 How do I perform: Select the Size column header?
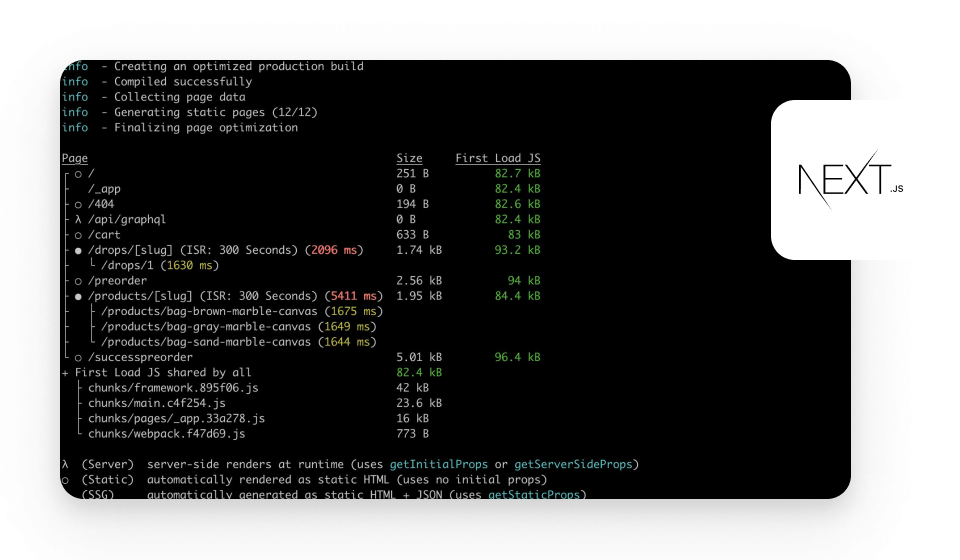pos(409,158)
